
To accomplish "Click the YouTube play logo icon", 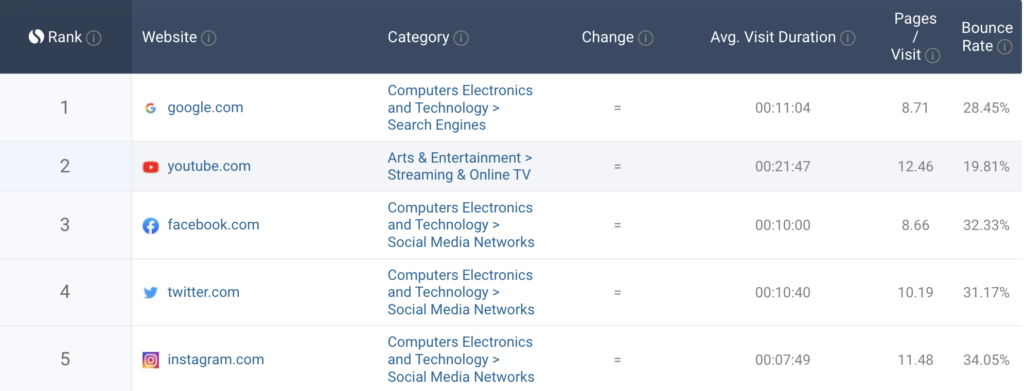I will point(150,167).
